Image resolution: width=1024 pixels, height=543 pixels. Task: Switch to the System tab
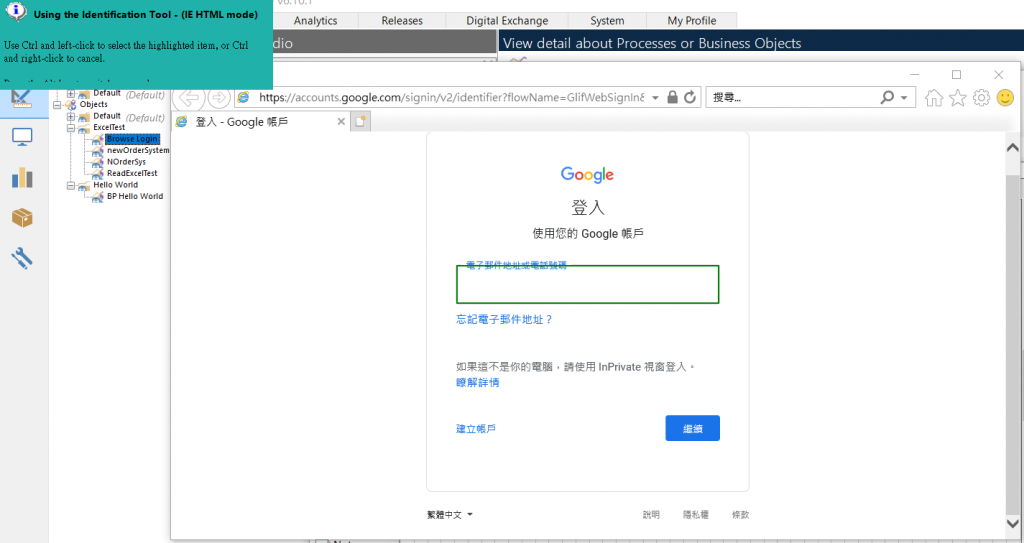tap(607, 21)
